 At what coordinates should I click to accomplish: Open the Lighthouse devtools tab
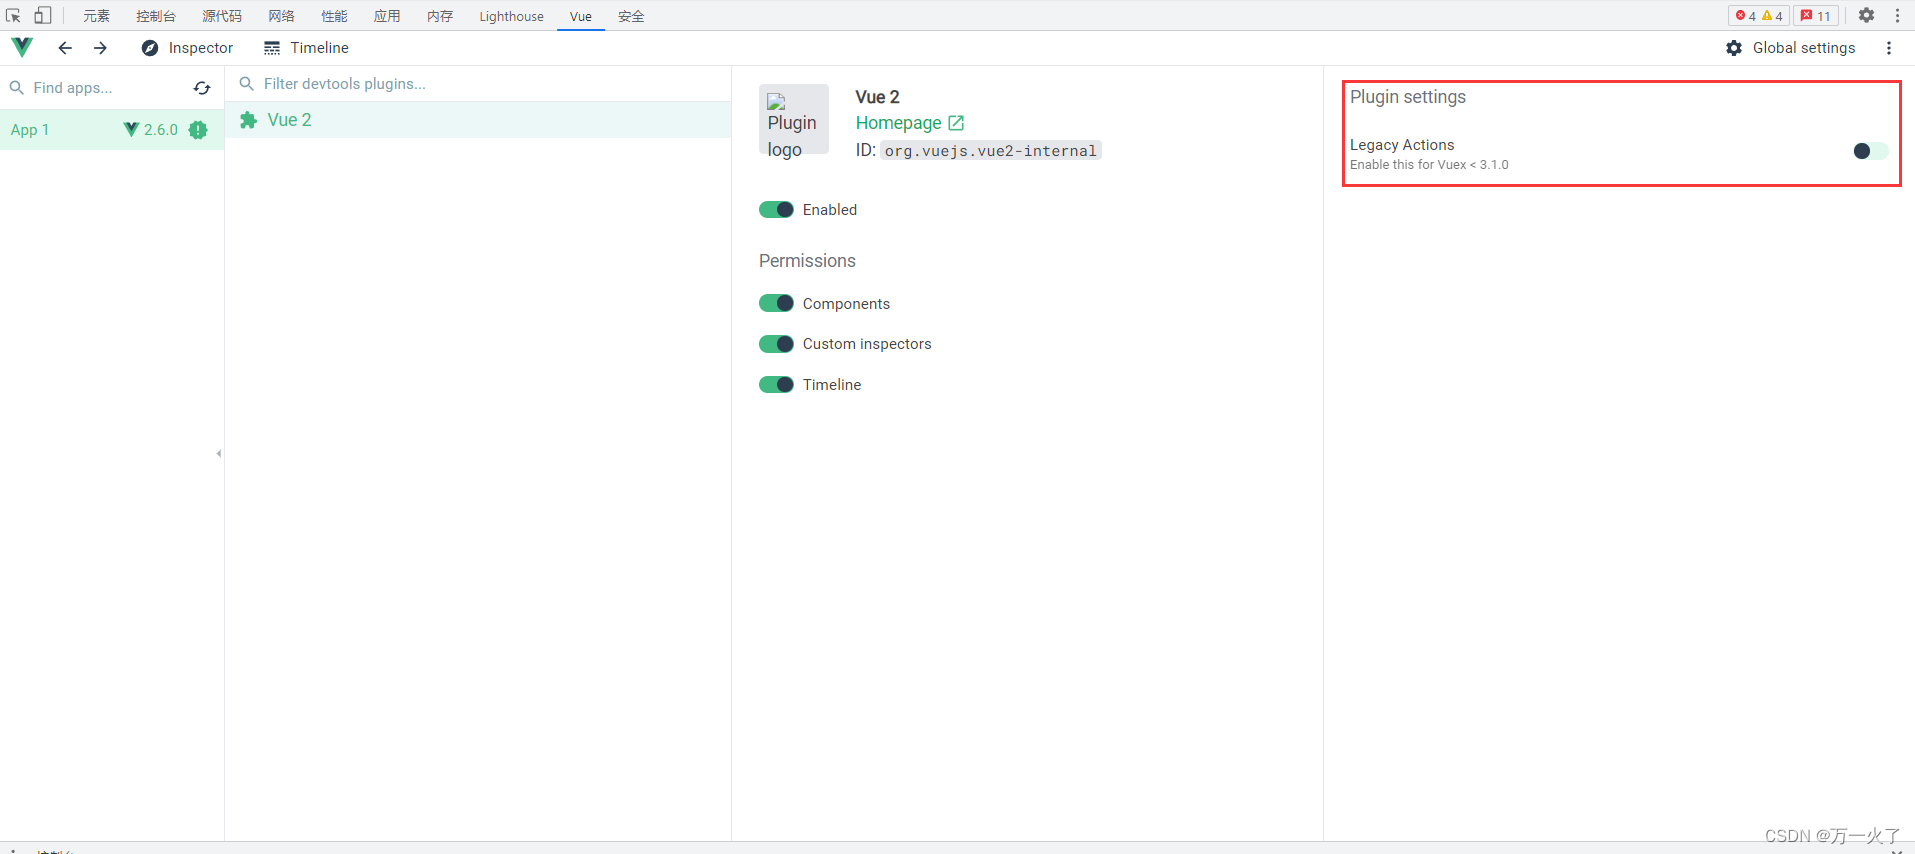(511, 16)
